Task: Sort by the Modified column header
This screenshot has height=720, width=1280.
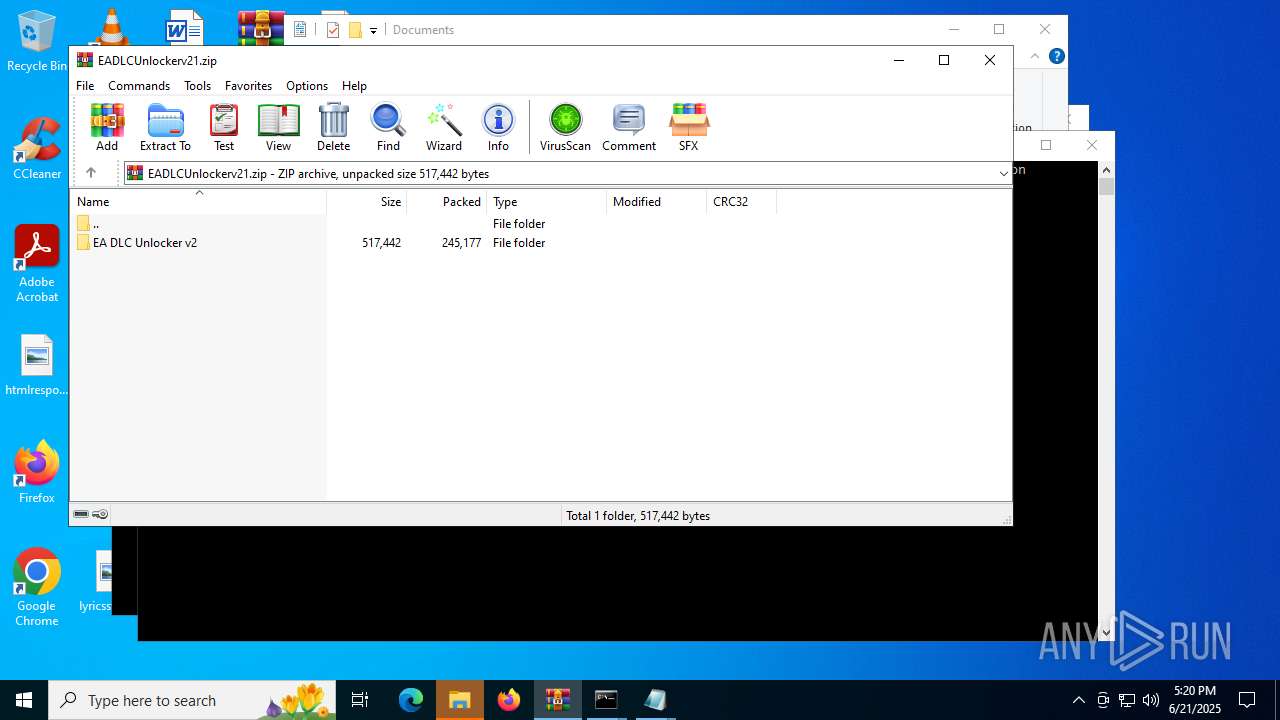Action: coord(657,201)
